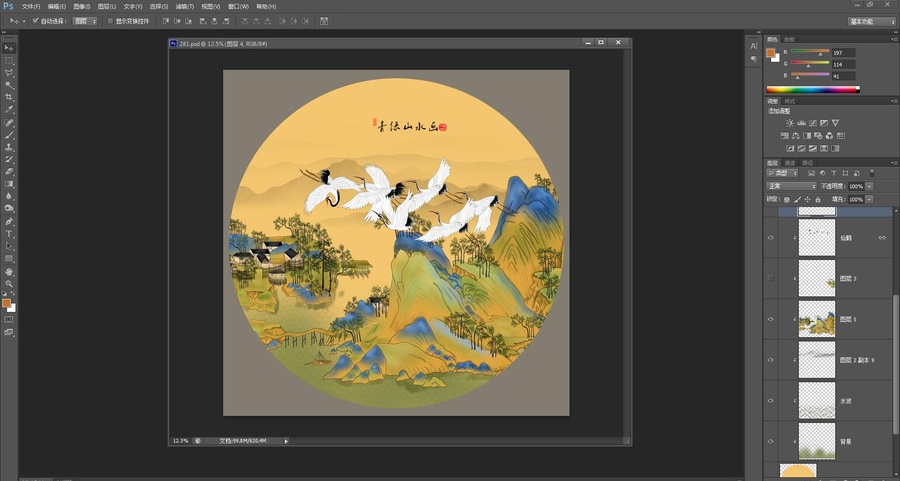900x481 pixels.
Task: Select the Brush tool
Action: tap(9, 135)
